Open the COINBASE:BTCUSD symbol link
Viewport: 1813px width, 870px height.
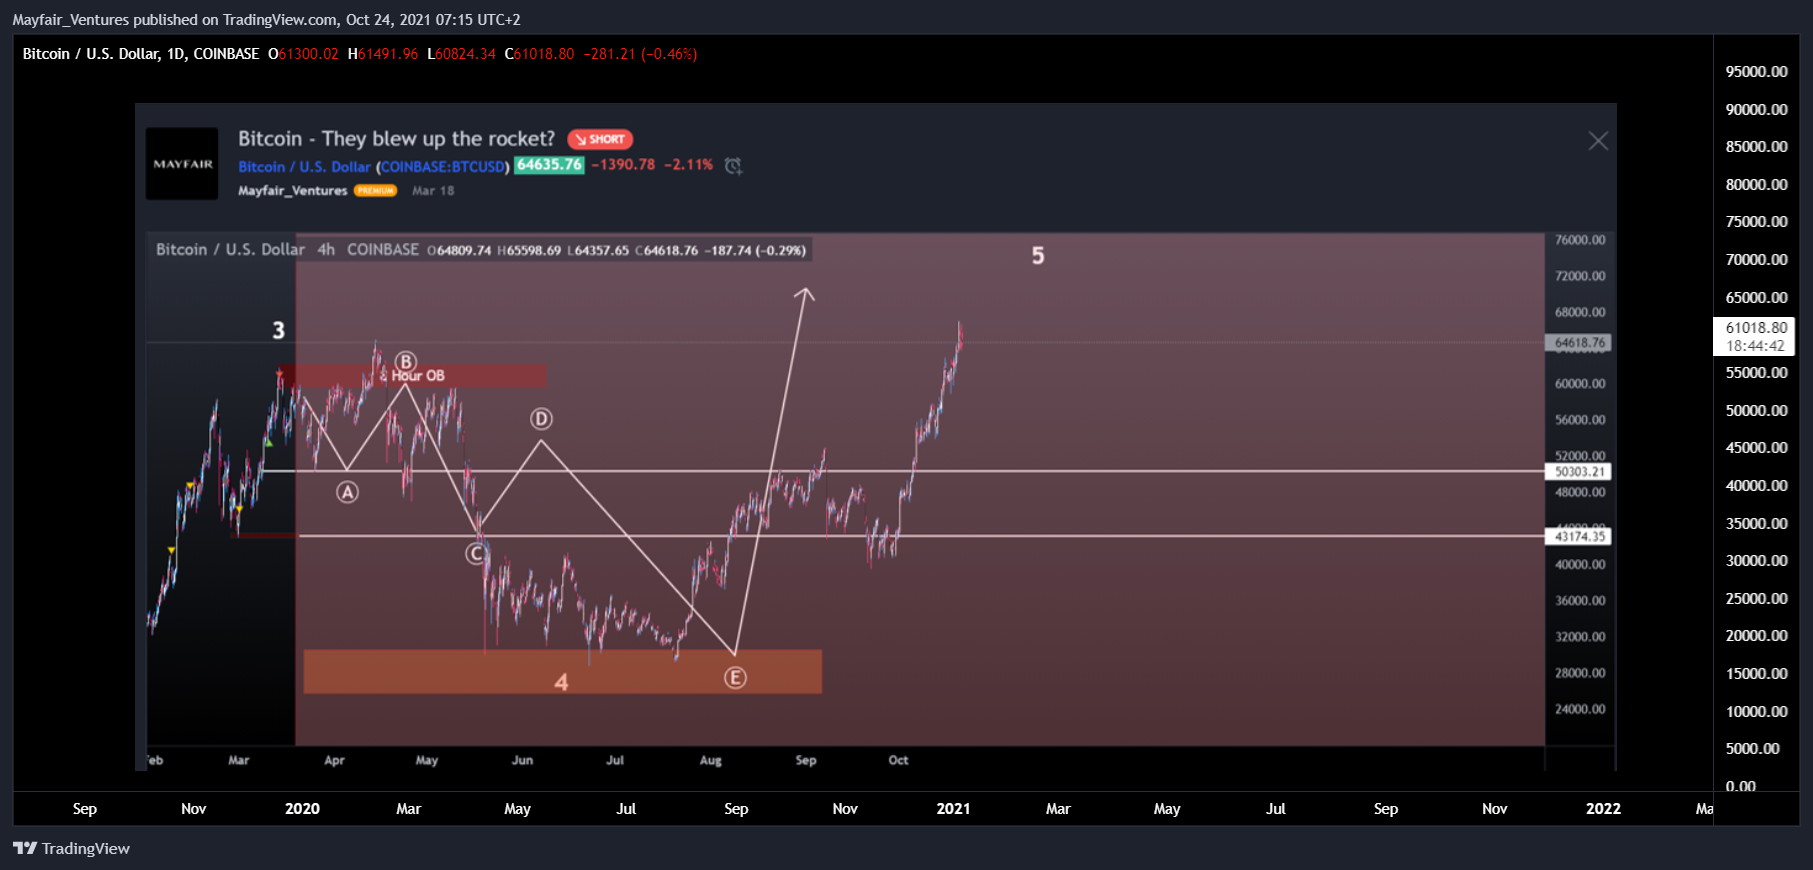(x=444, y=166)
